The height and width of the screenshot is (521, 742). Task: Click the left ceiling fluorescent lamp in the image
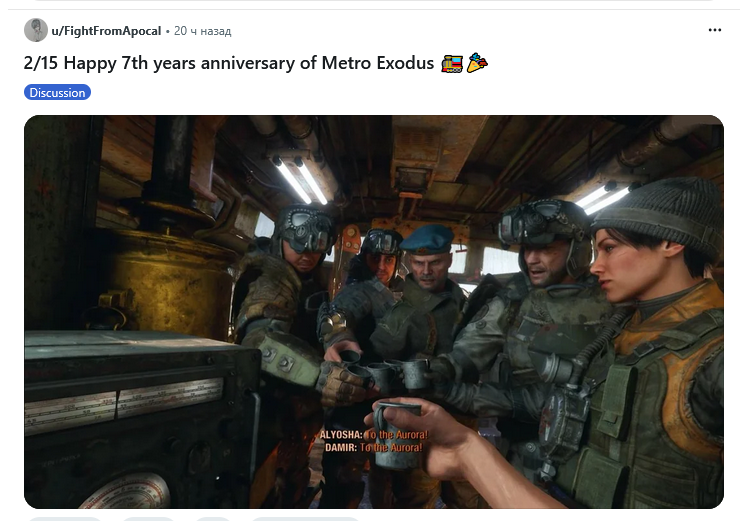pyautogui.click(x=300, y=179)
